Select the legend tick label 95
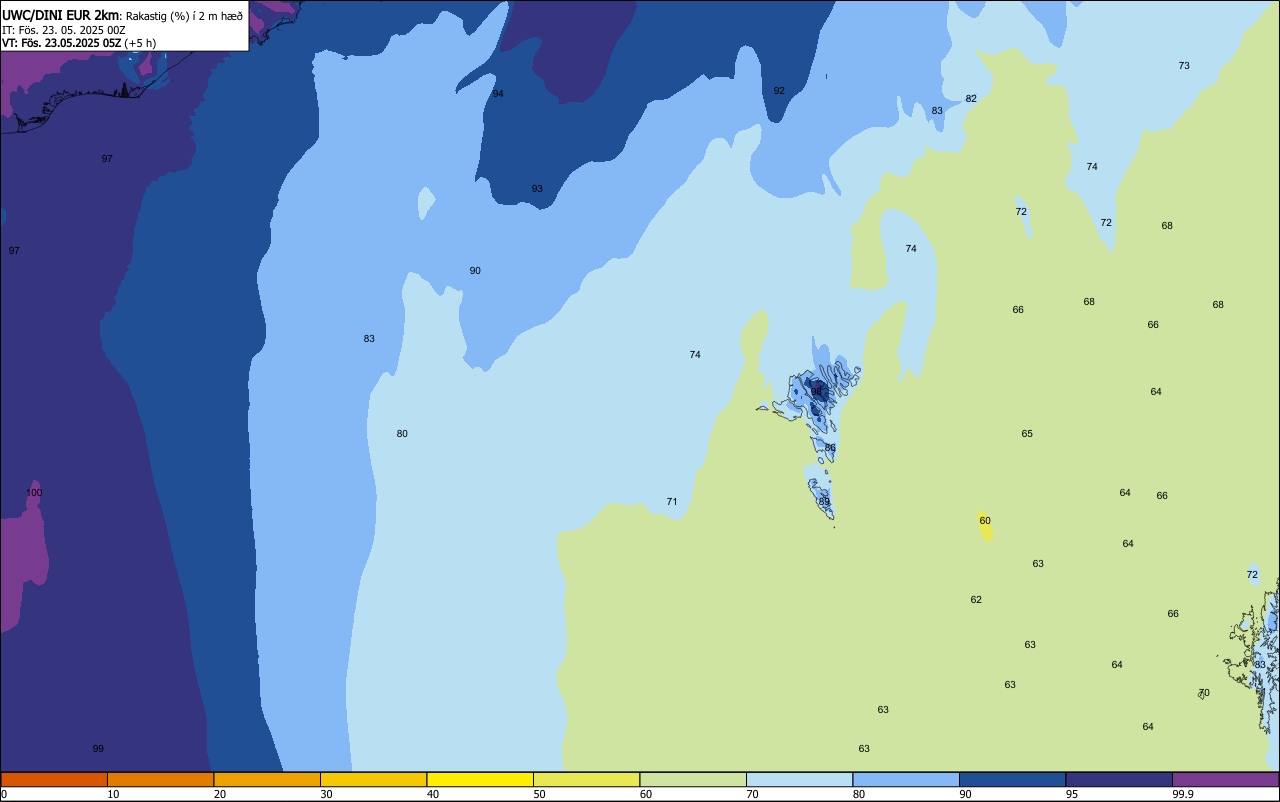Viewport: 1280px width, 802px height. tap(1072, 794)
